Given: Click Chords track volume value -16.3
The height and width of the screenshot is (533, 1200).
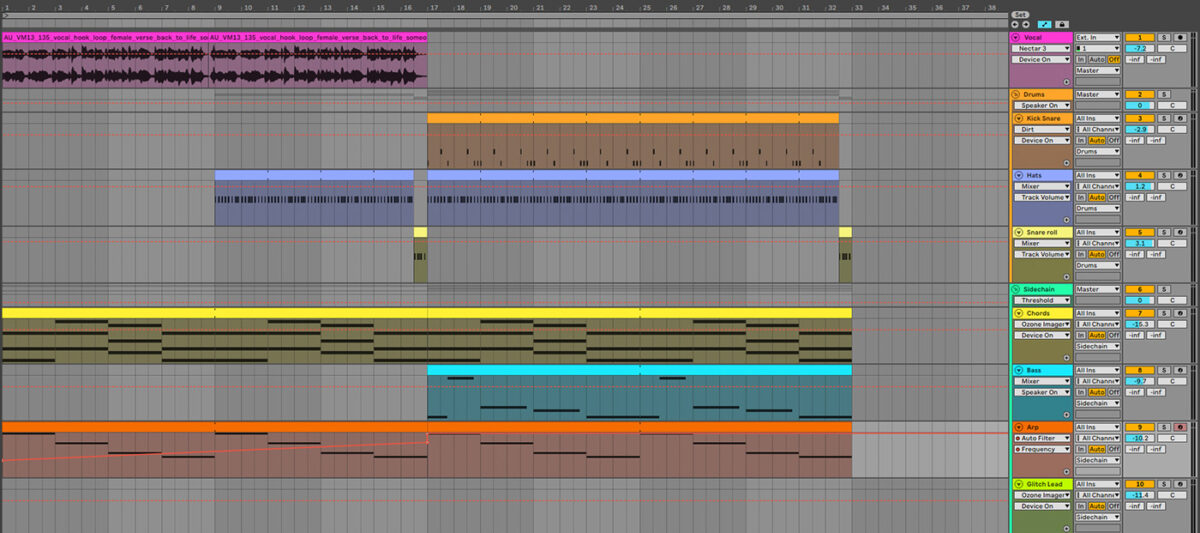Looking at the screenshot, I should tap(1139, 324).
